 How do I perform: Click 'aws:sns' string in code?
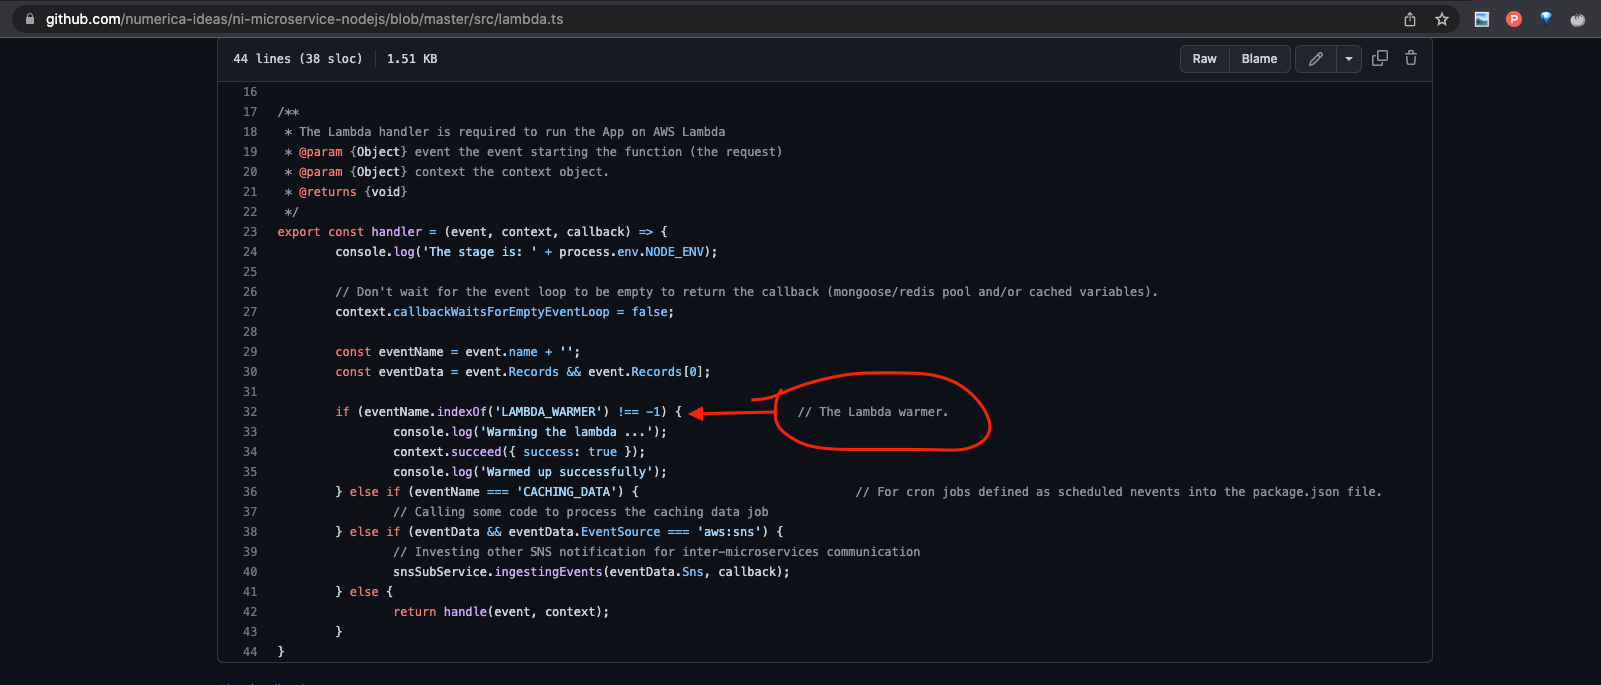click(729, 532)
